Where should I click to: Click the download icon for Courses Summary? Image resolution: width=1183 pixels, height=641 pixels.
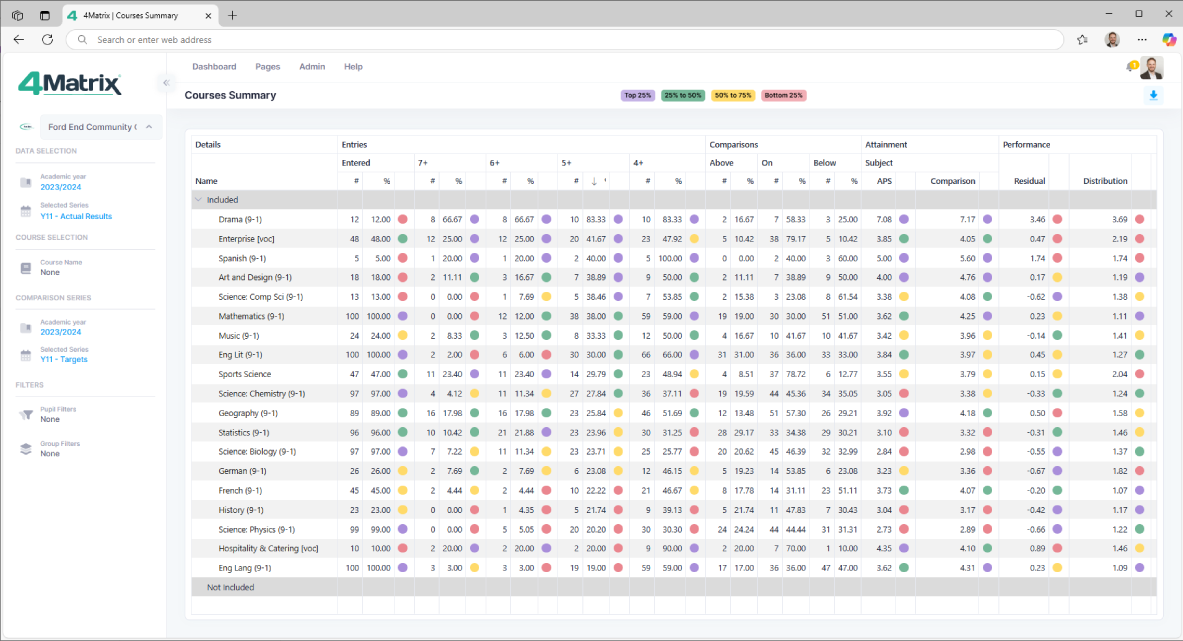1153,95
